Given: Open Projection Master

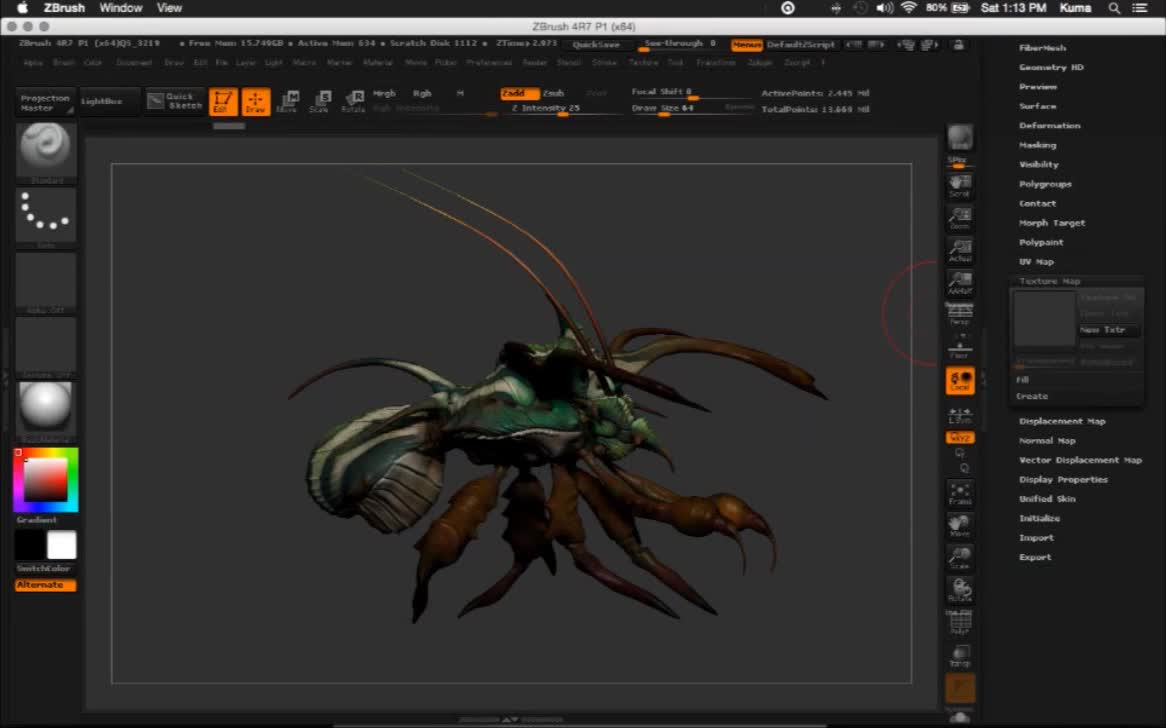Looking at the screenshot, I should 45,102.
